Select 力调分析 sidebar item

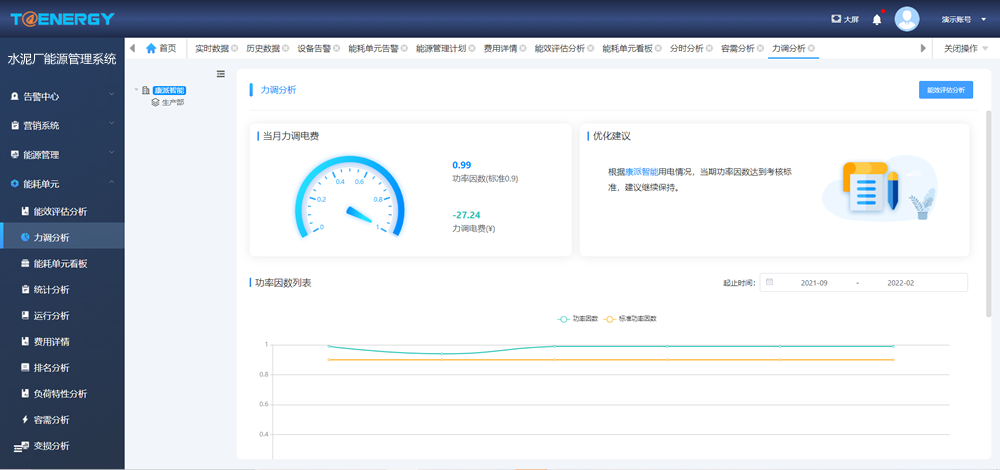62,237
